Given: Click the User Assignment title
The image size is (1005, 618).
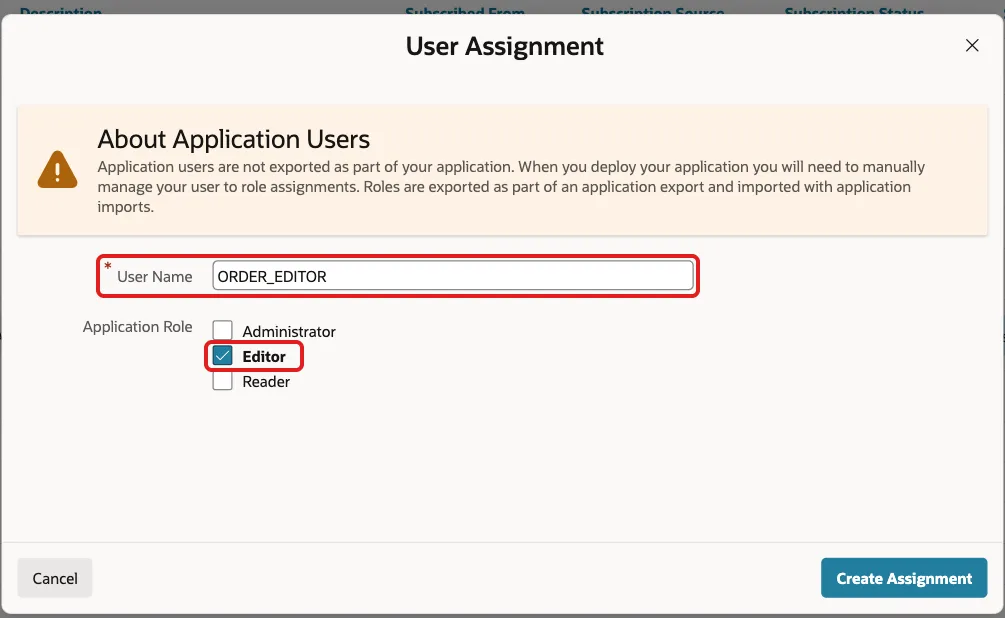Looking at the screenshot, I should click(504, 46).
